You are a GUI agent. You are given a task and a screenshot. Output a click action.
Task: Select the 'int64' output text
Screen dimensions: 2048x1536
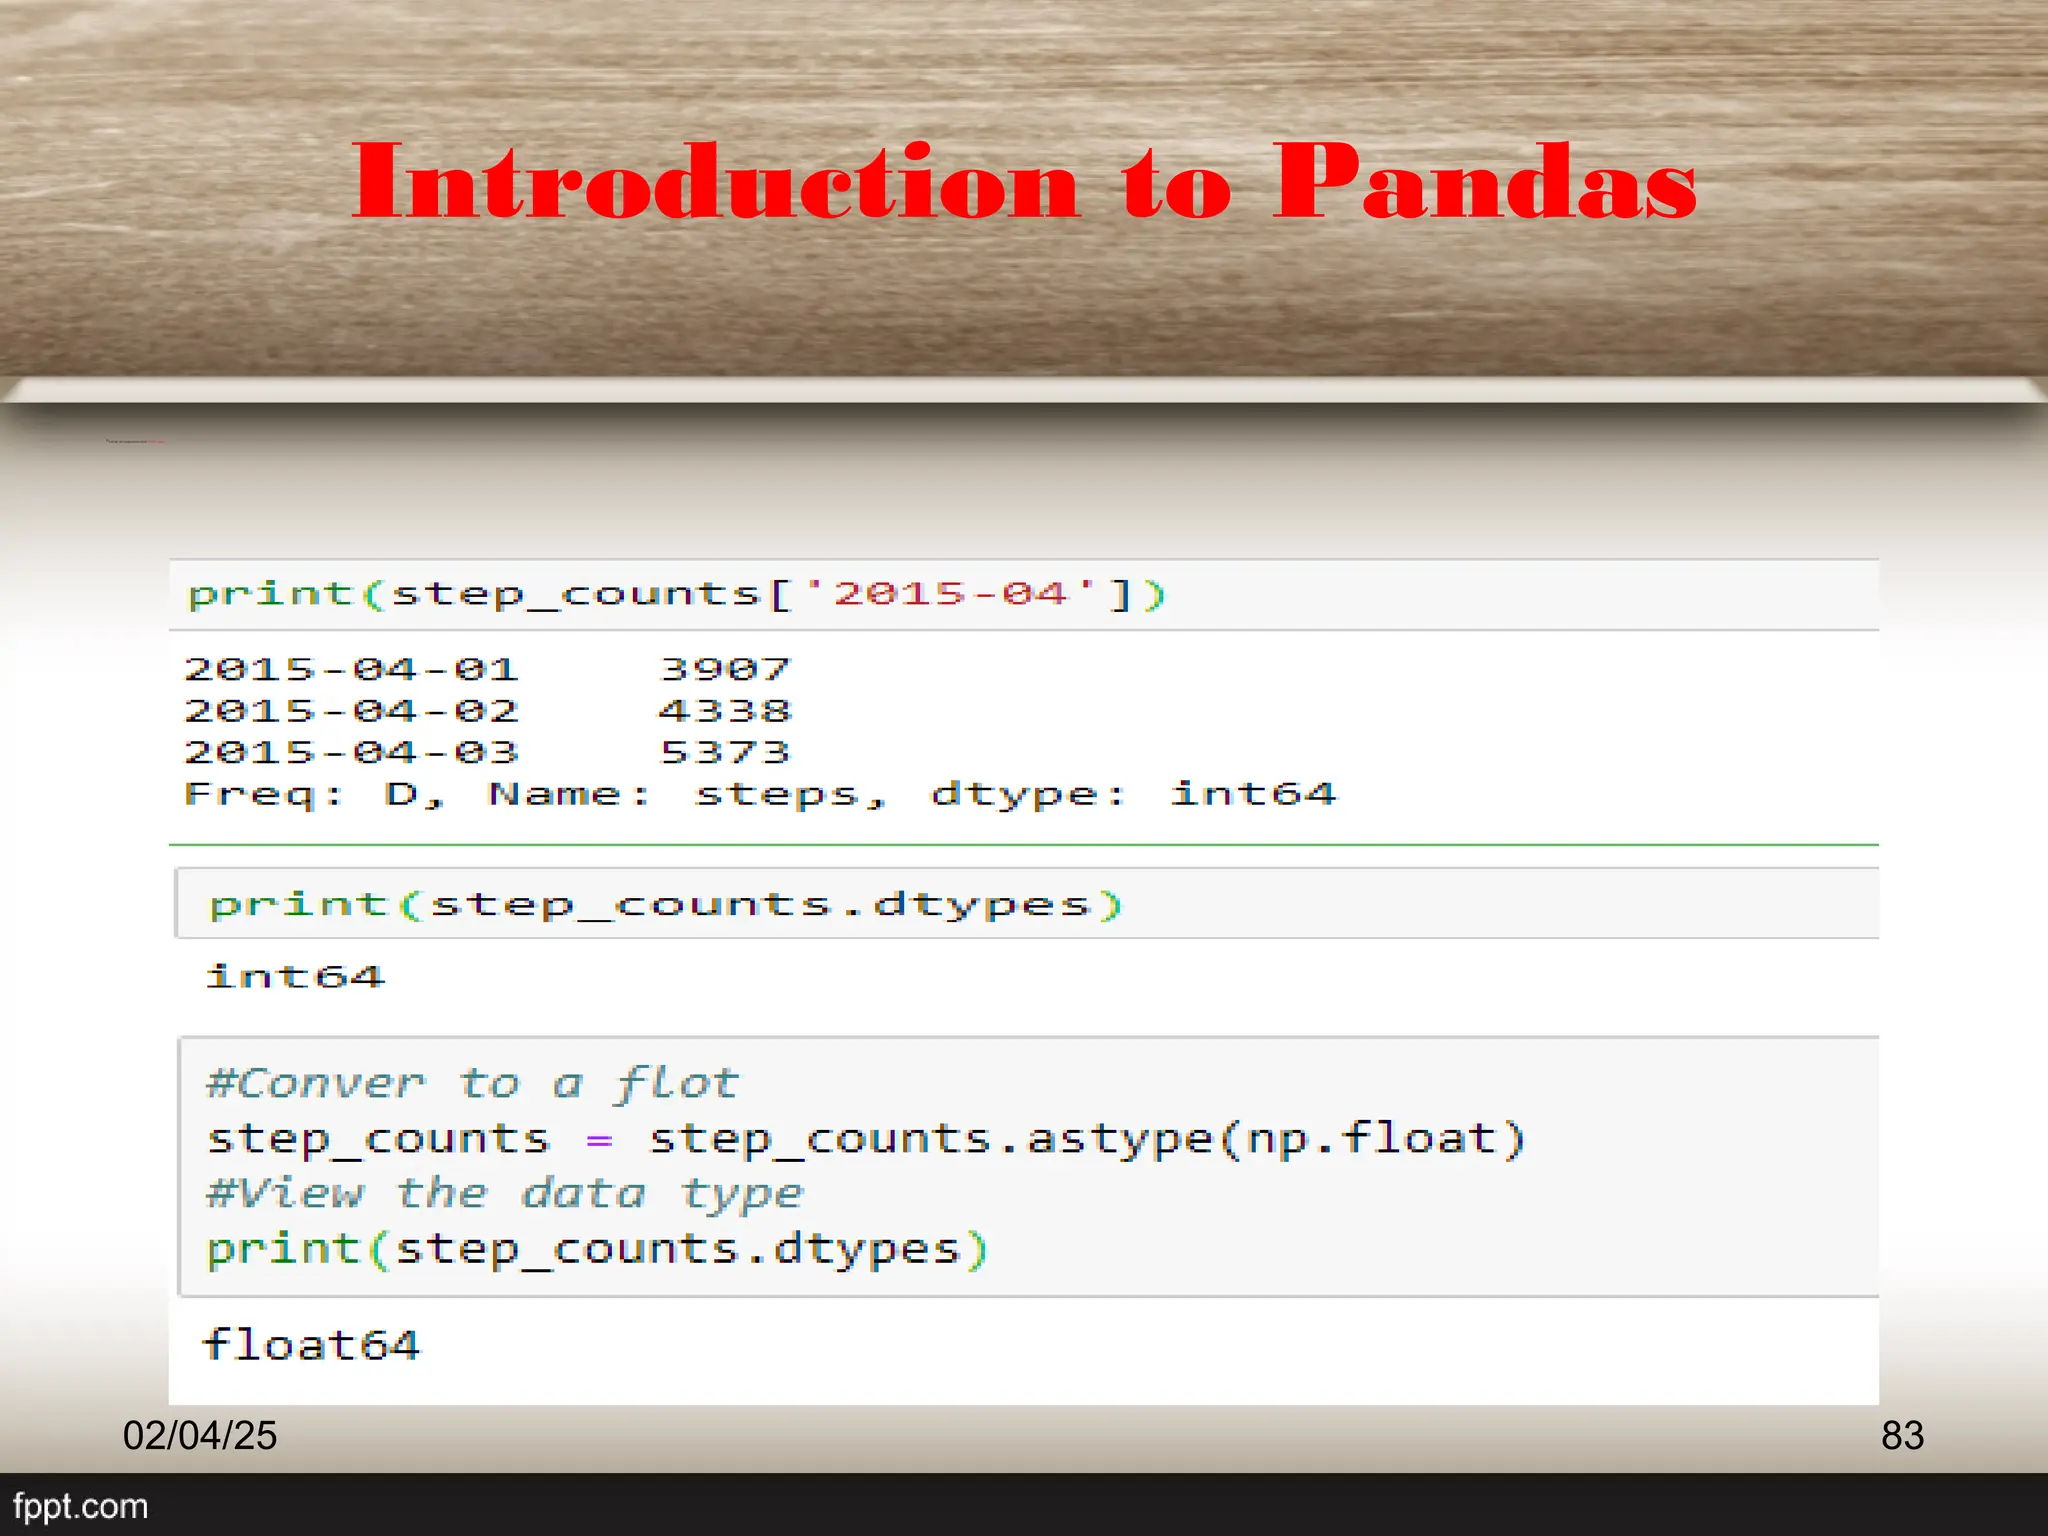click(295, 976)
